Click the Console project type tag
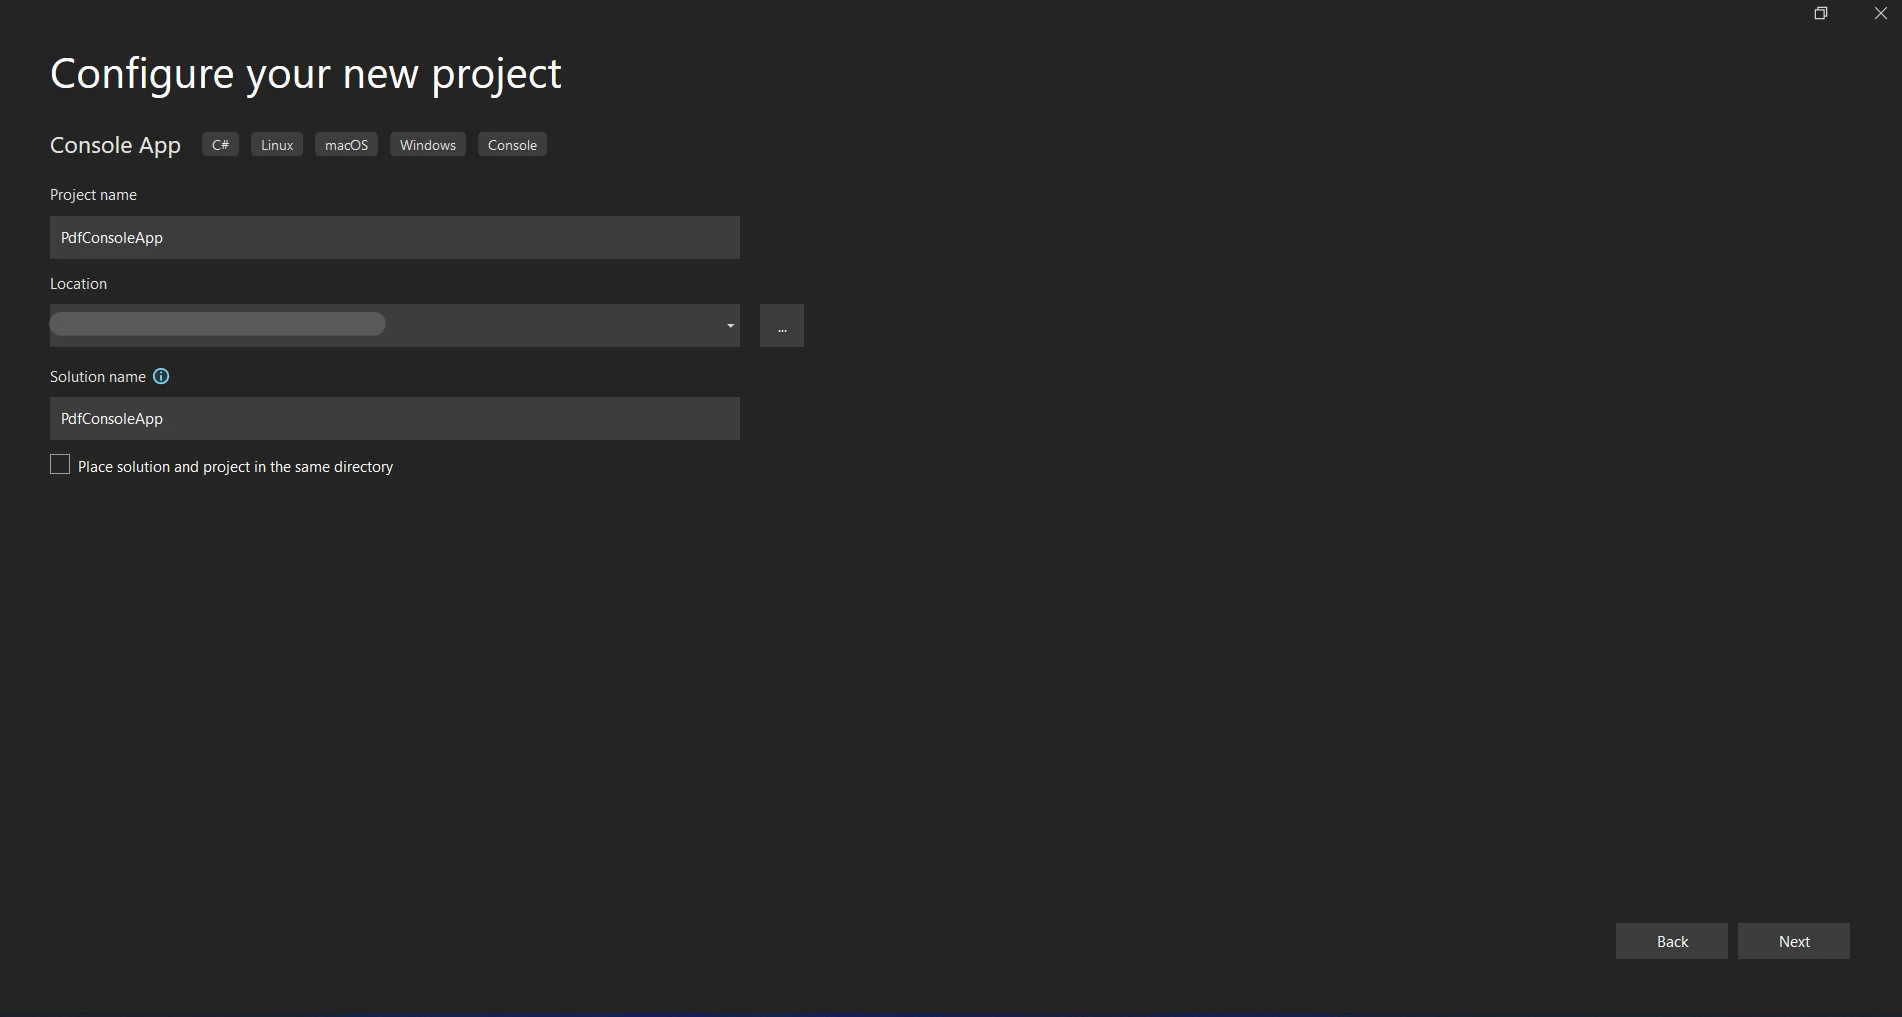The height and width of the screenshot is (1017, 1902). pos(512,145)
